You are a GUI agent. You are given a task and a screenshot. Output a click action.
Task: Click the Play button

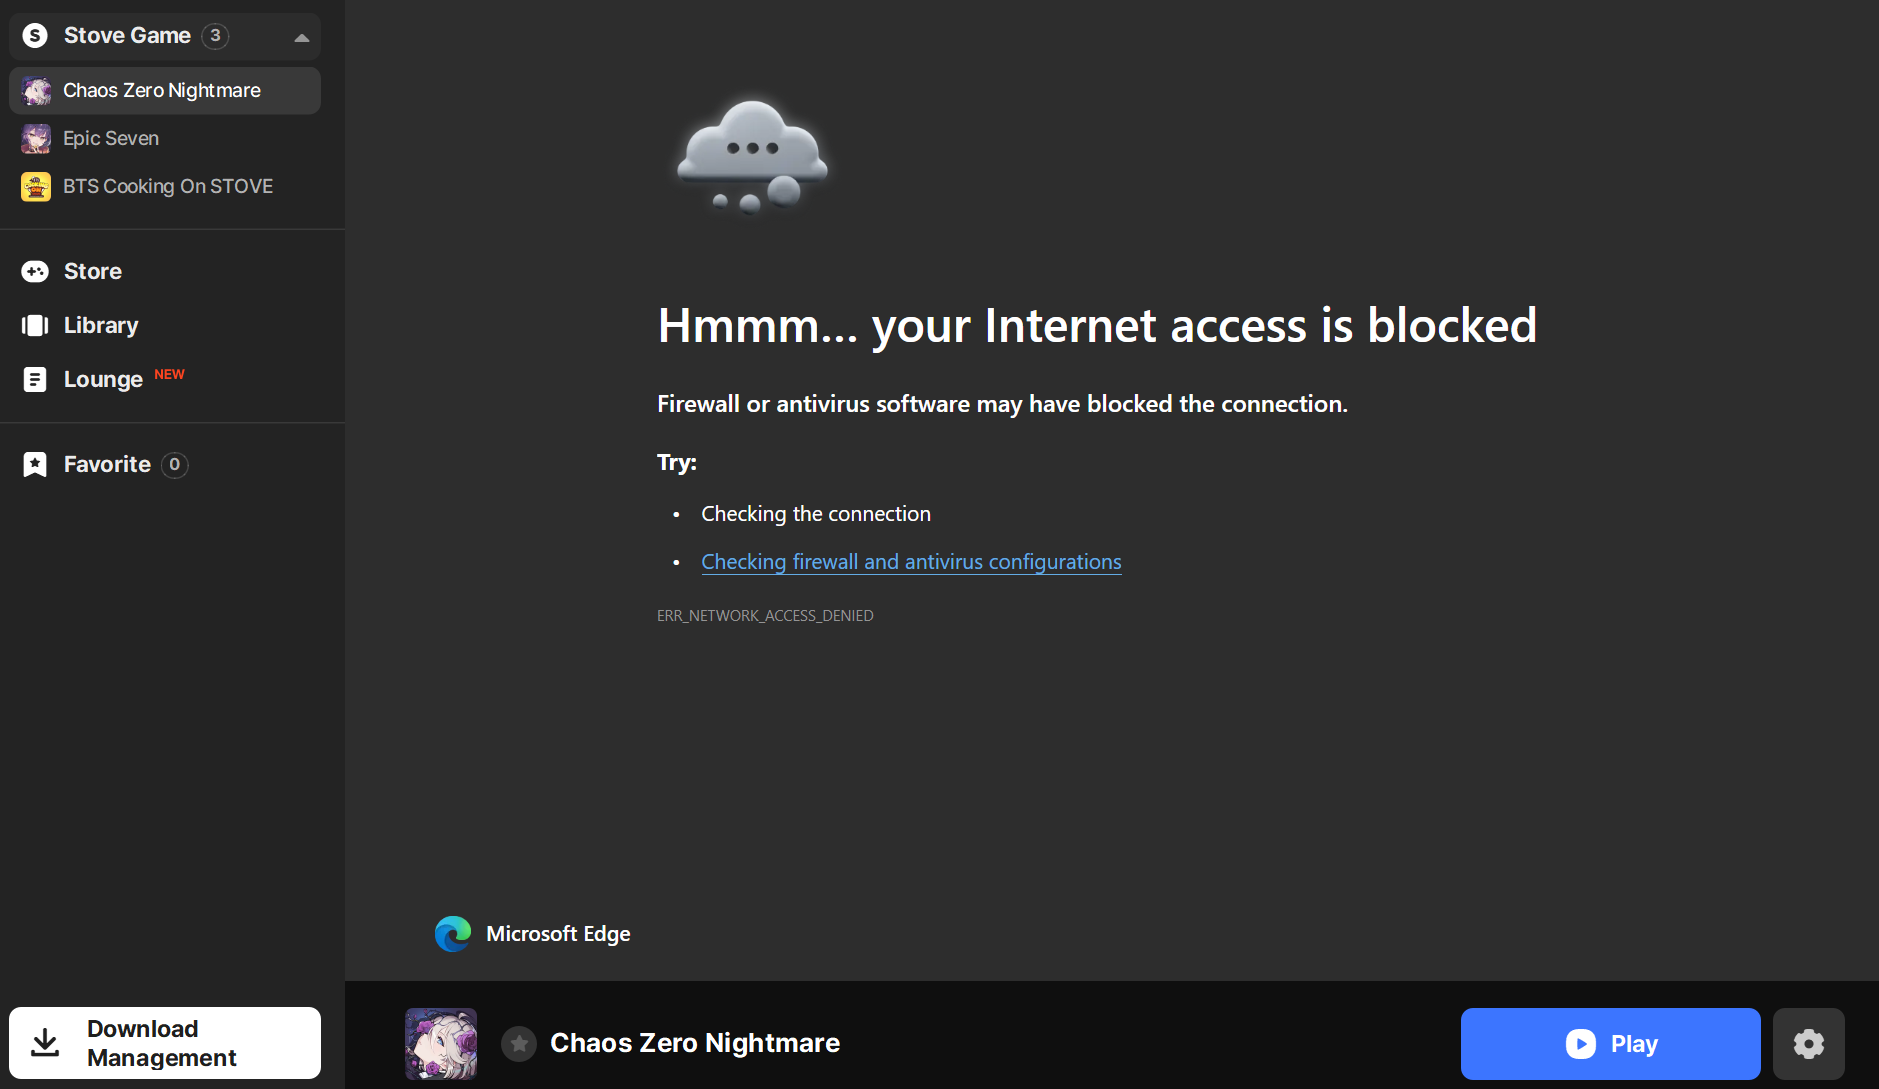coord(1610,1044)
